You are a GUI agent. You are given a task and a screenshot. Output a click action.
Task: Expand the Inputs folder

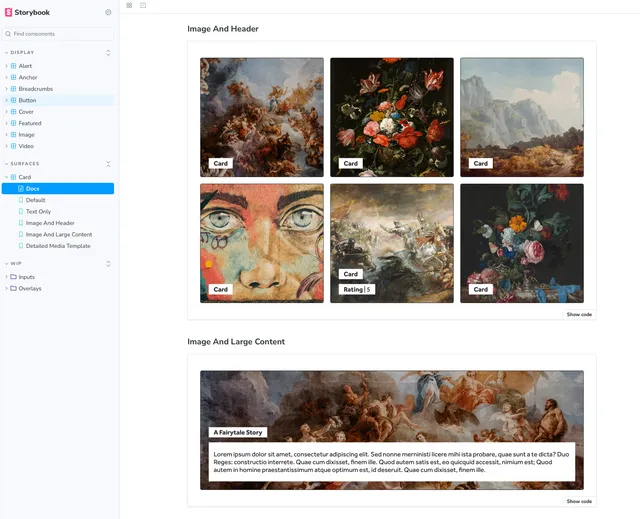coord(7,277)
